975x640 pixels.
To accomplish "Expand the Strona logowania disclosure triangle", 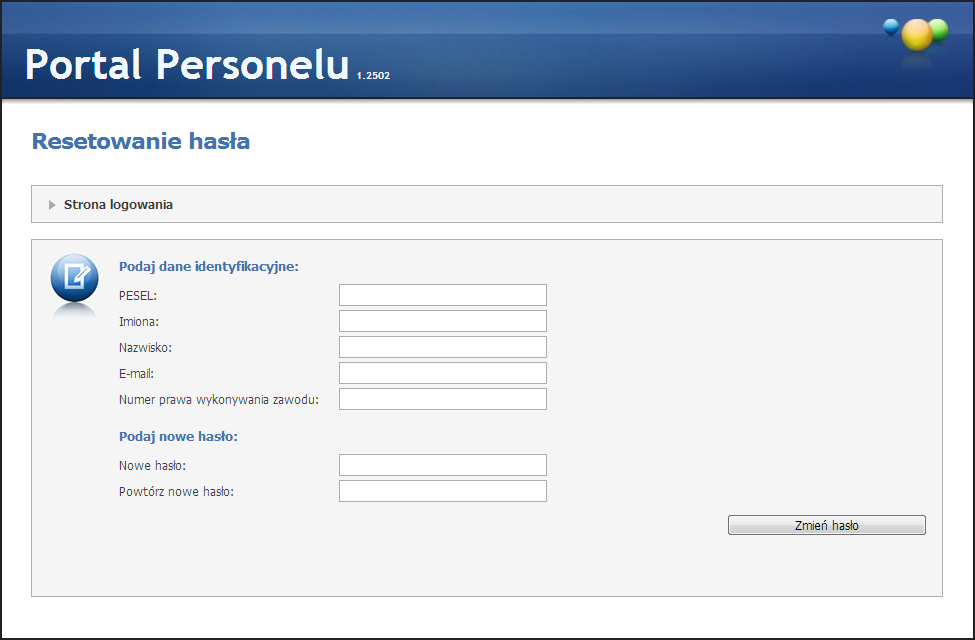I will tap(52, 205).
